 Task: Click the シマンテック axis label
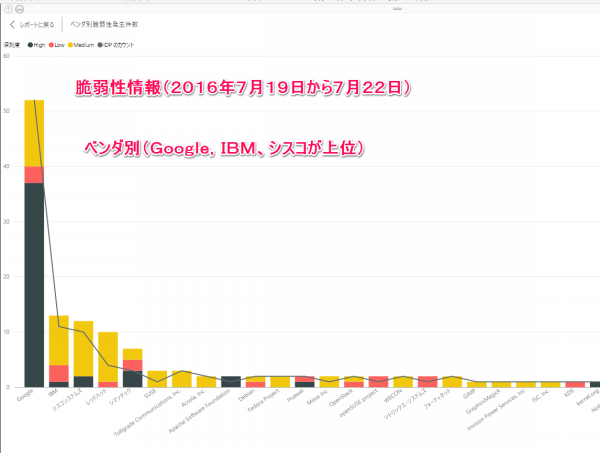[x=120, y=398]
